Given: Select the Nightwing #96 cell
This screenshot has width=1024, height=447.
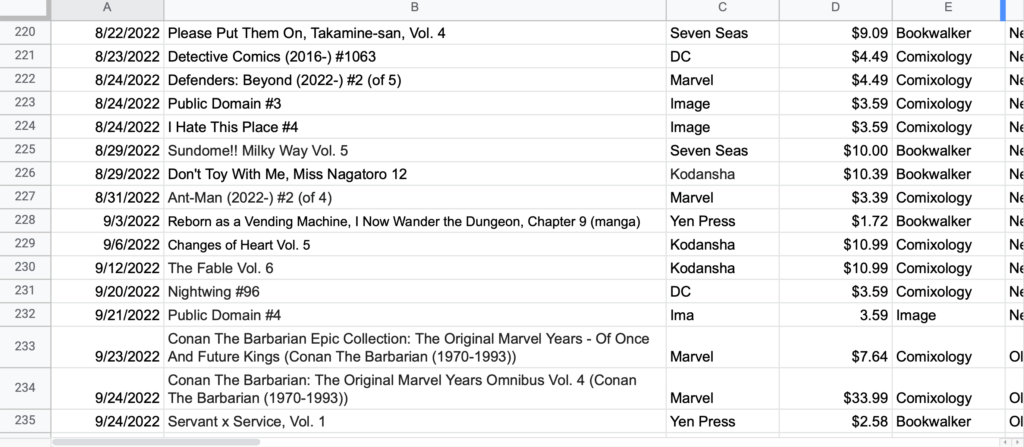Looking at the screenshot, I should click(415, 292).
